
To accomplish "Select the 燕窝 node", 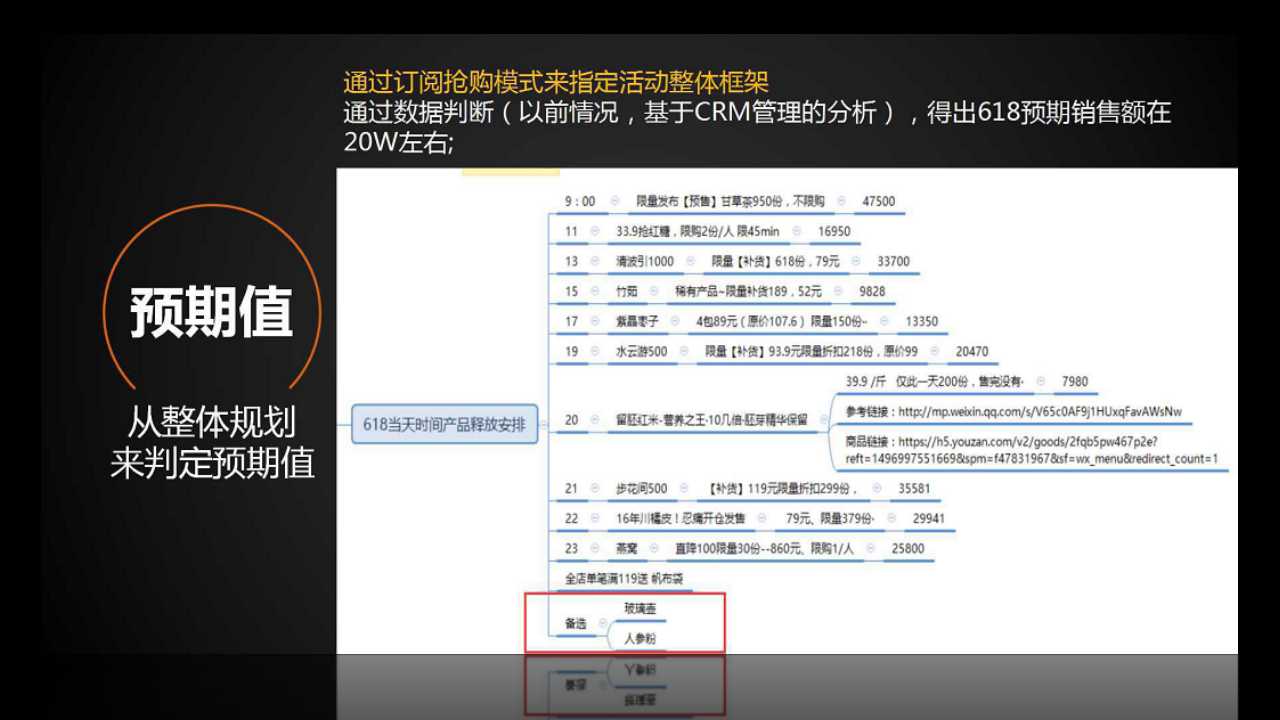I will (628, 549).
